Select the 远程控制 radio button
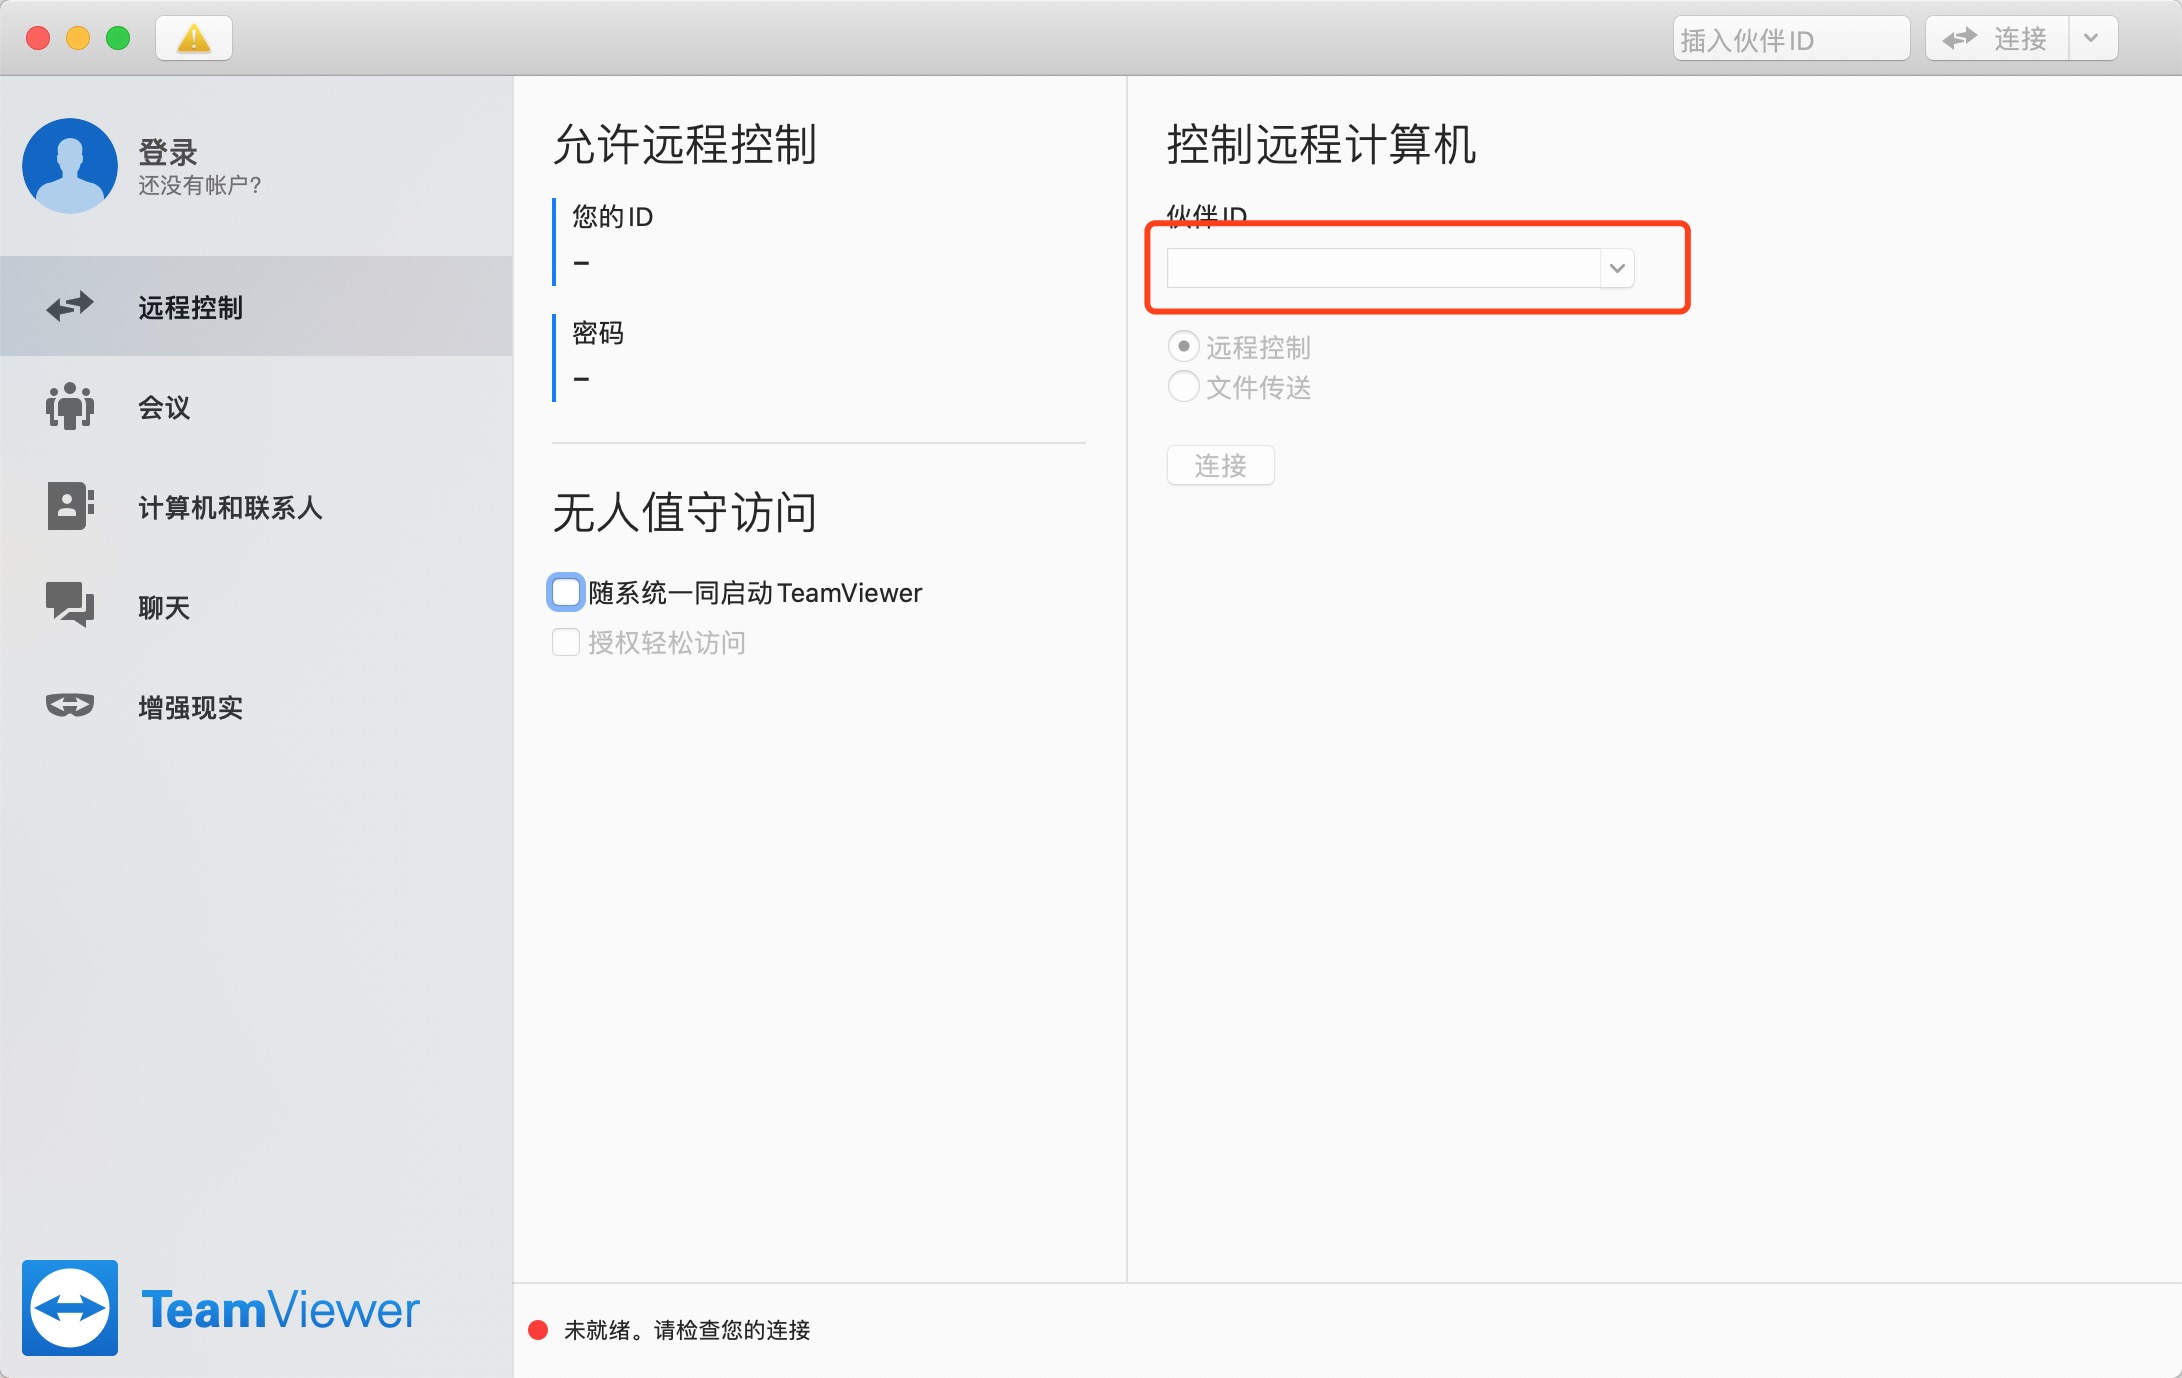Image resolution: width=2182 pixels, height=1378 pixels. 1183,347
